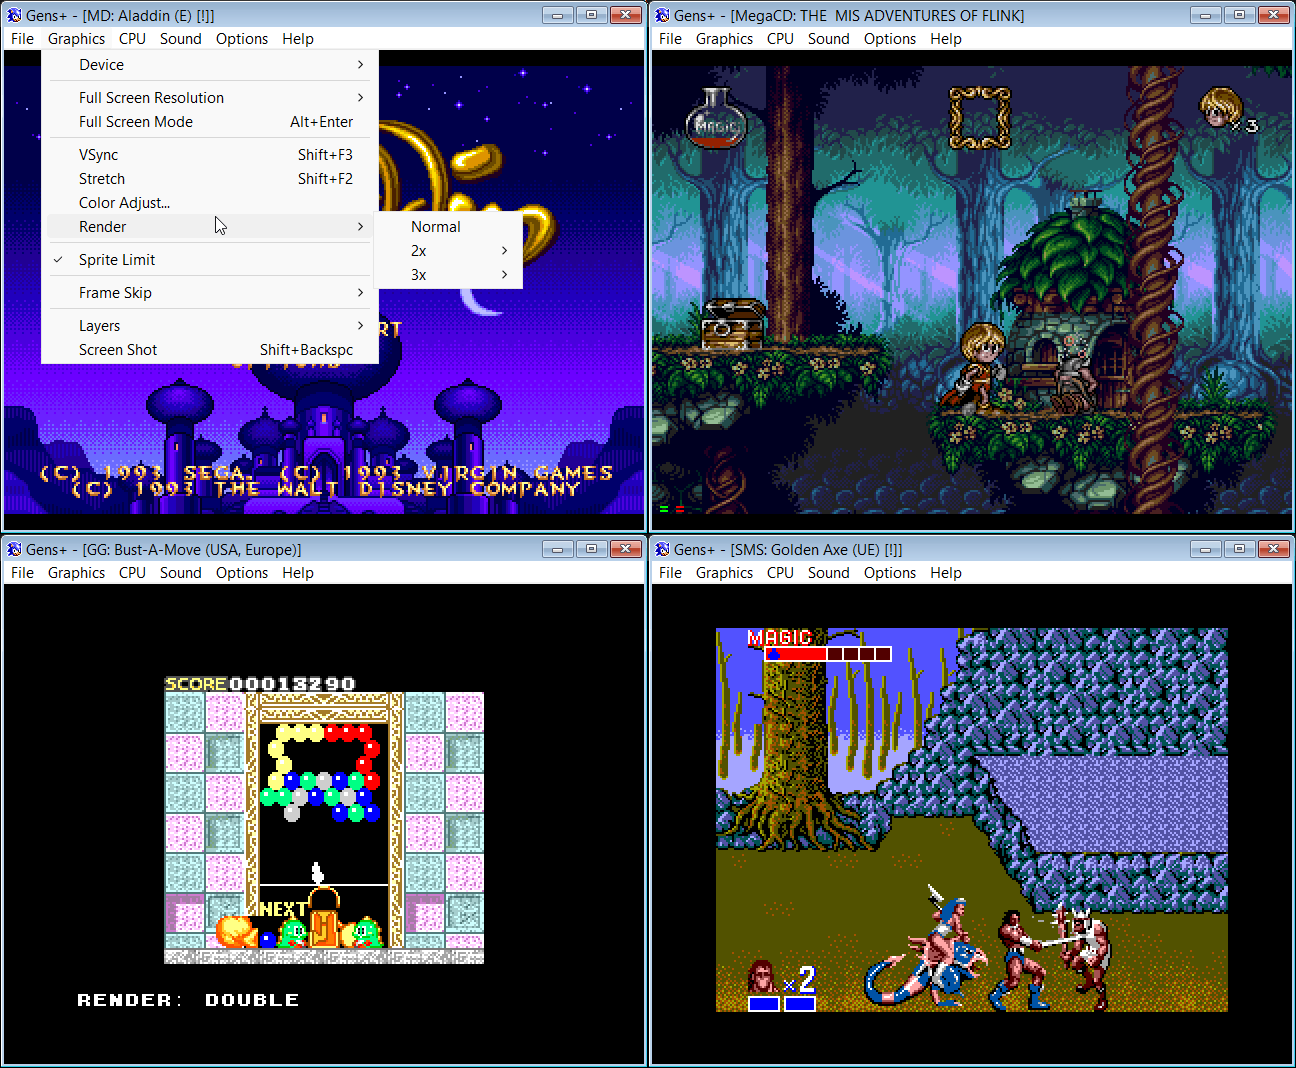Click the Gens+ icon in Golden Axe window title bar
The width and height of the screenshot is (1296, 1068).
tap(662, 549)
